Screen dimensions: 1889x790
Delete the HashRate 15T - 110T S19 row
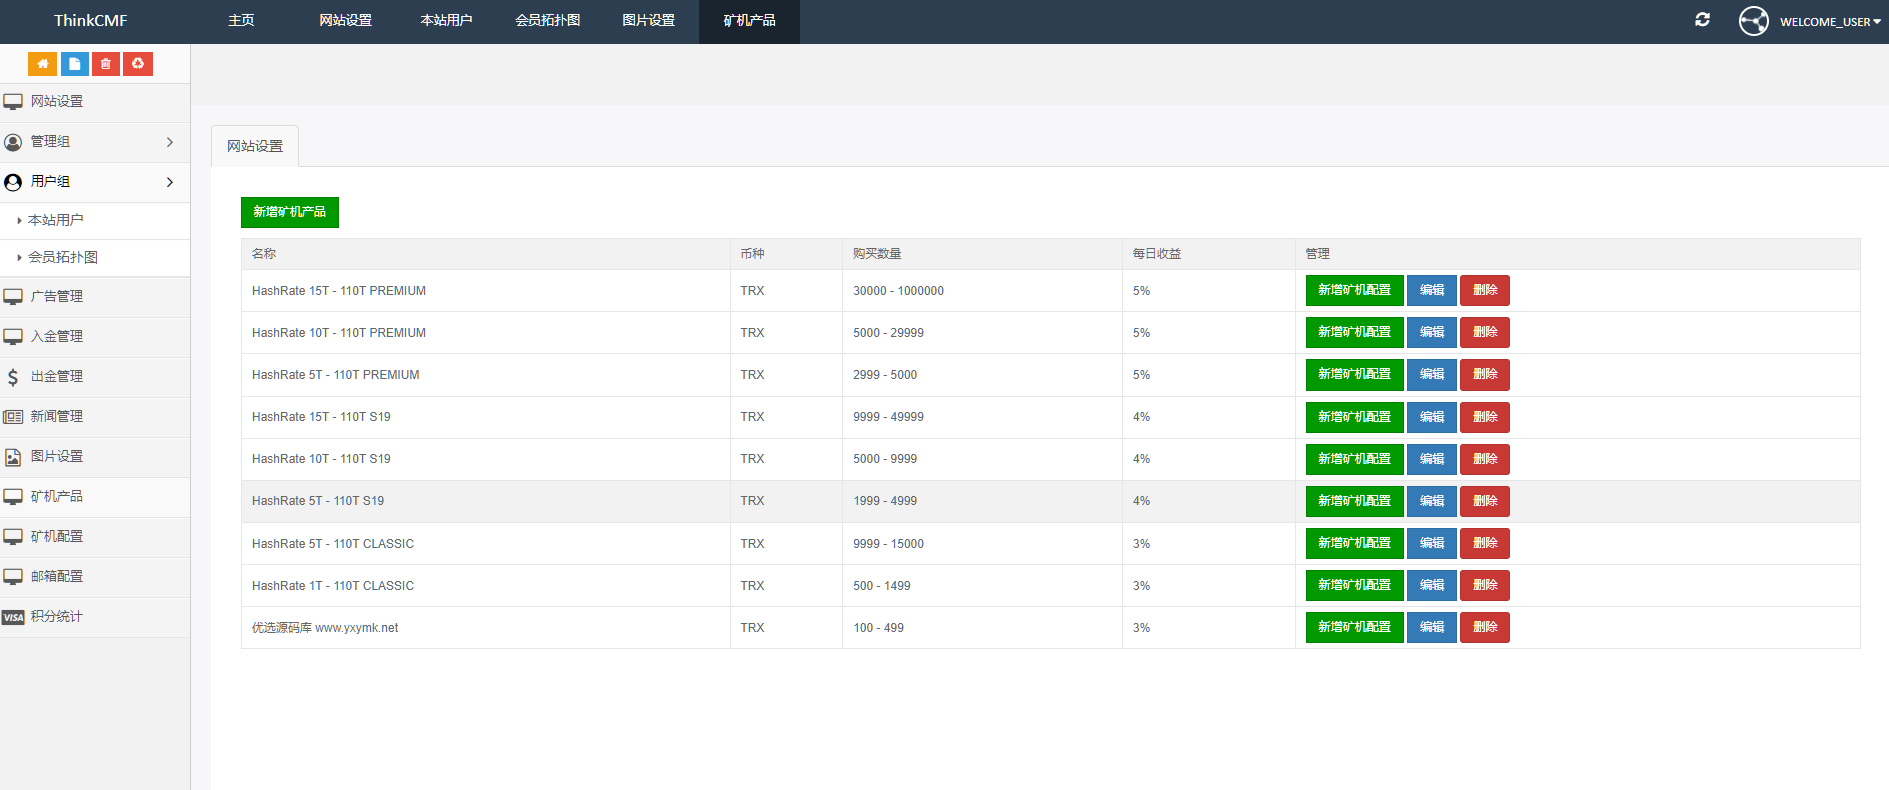(x=1485, y=417)
